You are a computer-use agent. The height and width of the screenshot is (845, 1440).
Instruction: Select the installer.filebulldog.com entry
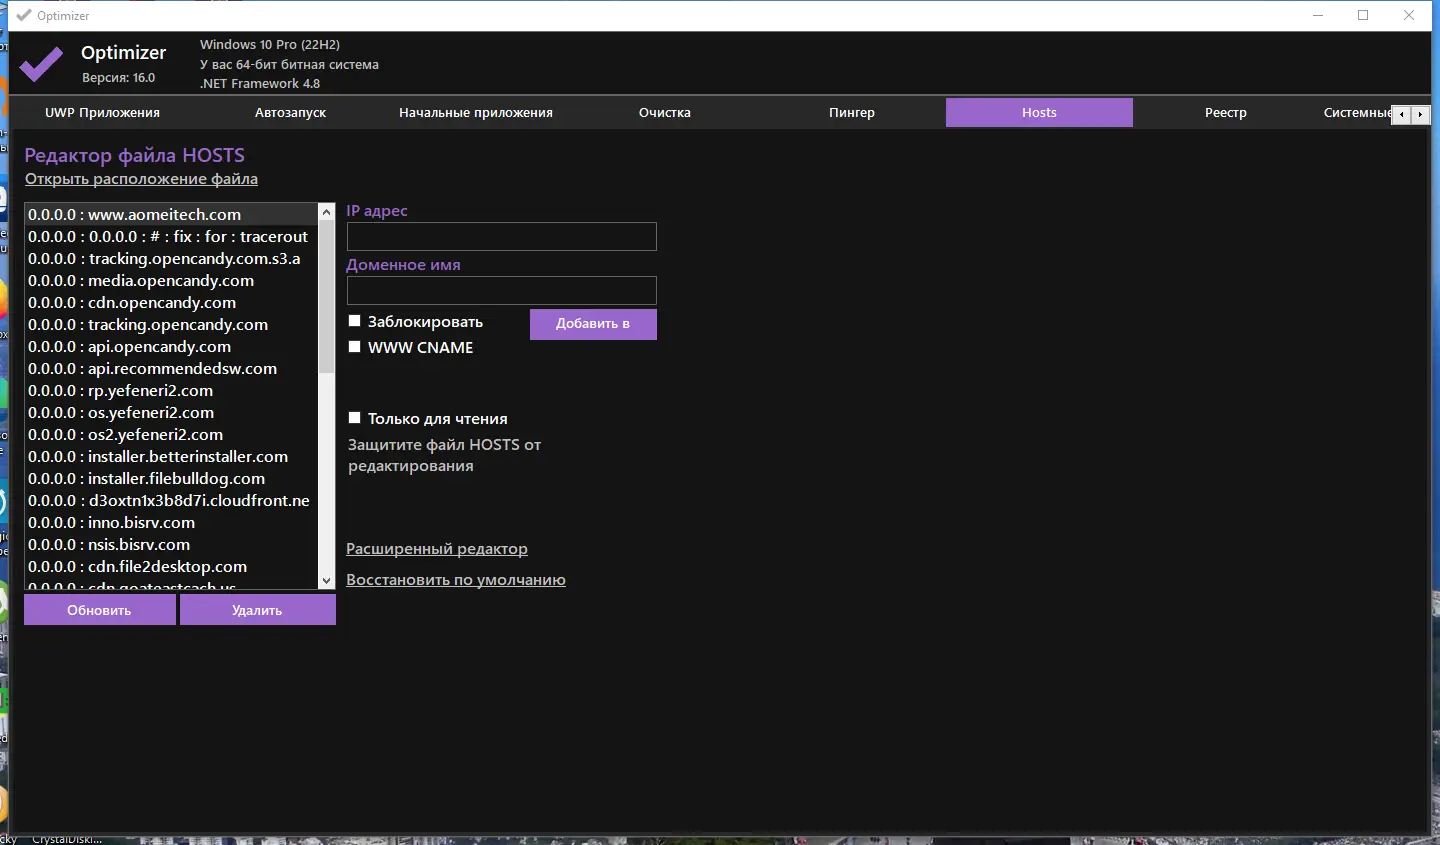pyautogui.click(x=171, y=478)
